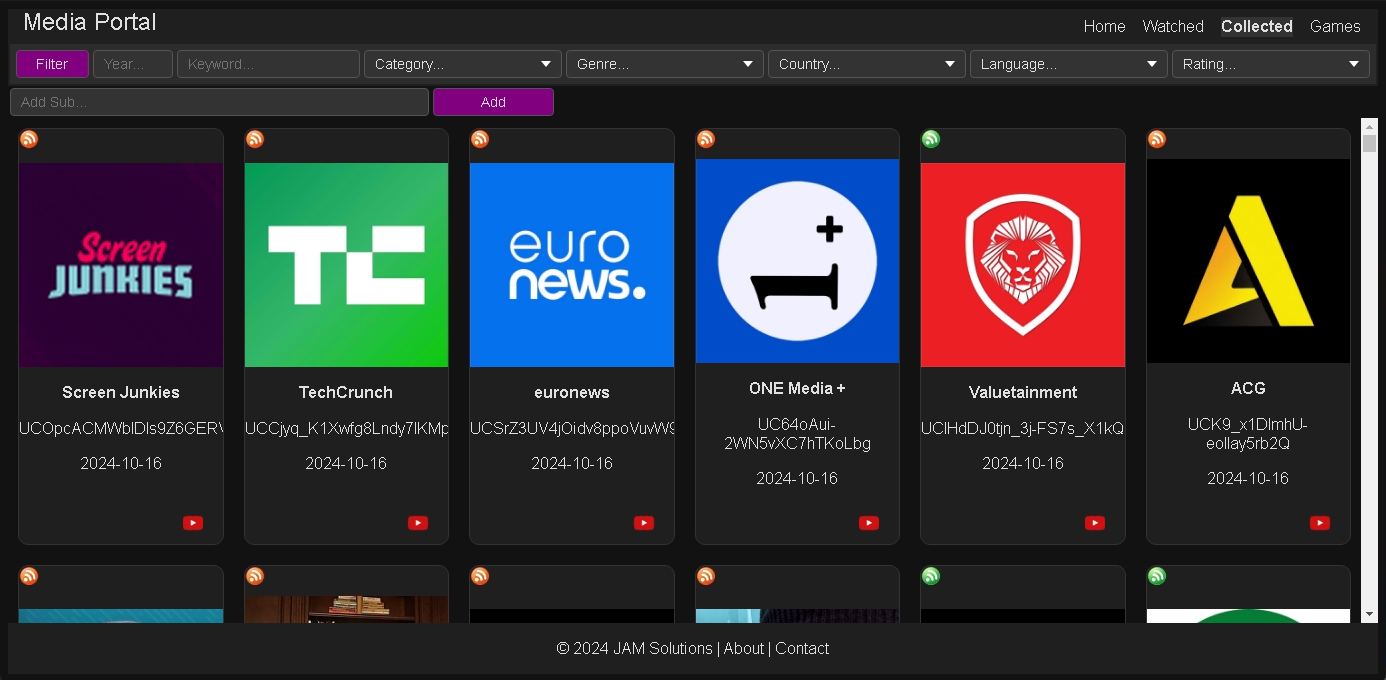The height and width of the screenshot is (680, 1386).
Task: Click the RSS icon on euronews card
Action: tap(480, 139)
